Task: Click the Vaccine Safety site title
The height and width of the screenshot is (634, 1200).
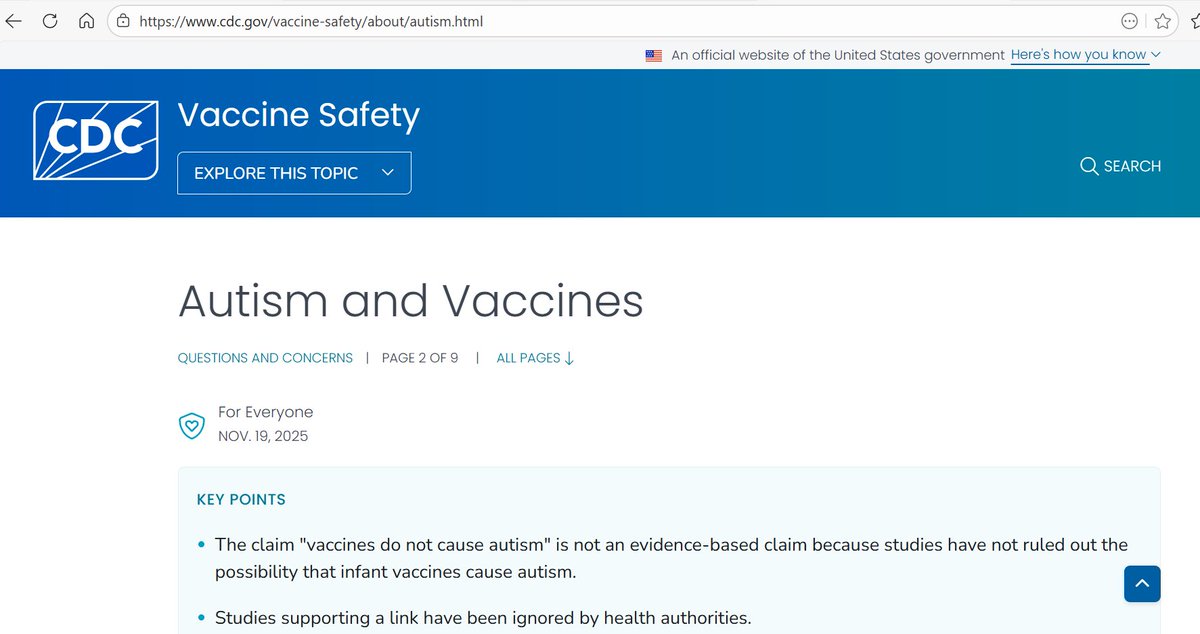Action: tap(299, 115)
